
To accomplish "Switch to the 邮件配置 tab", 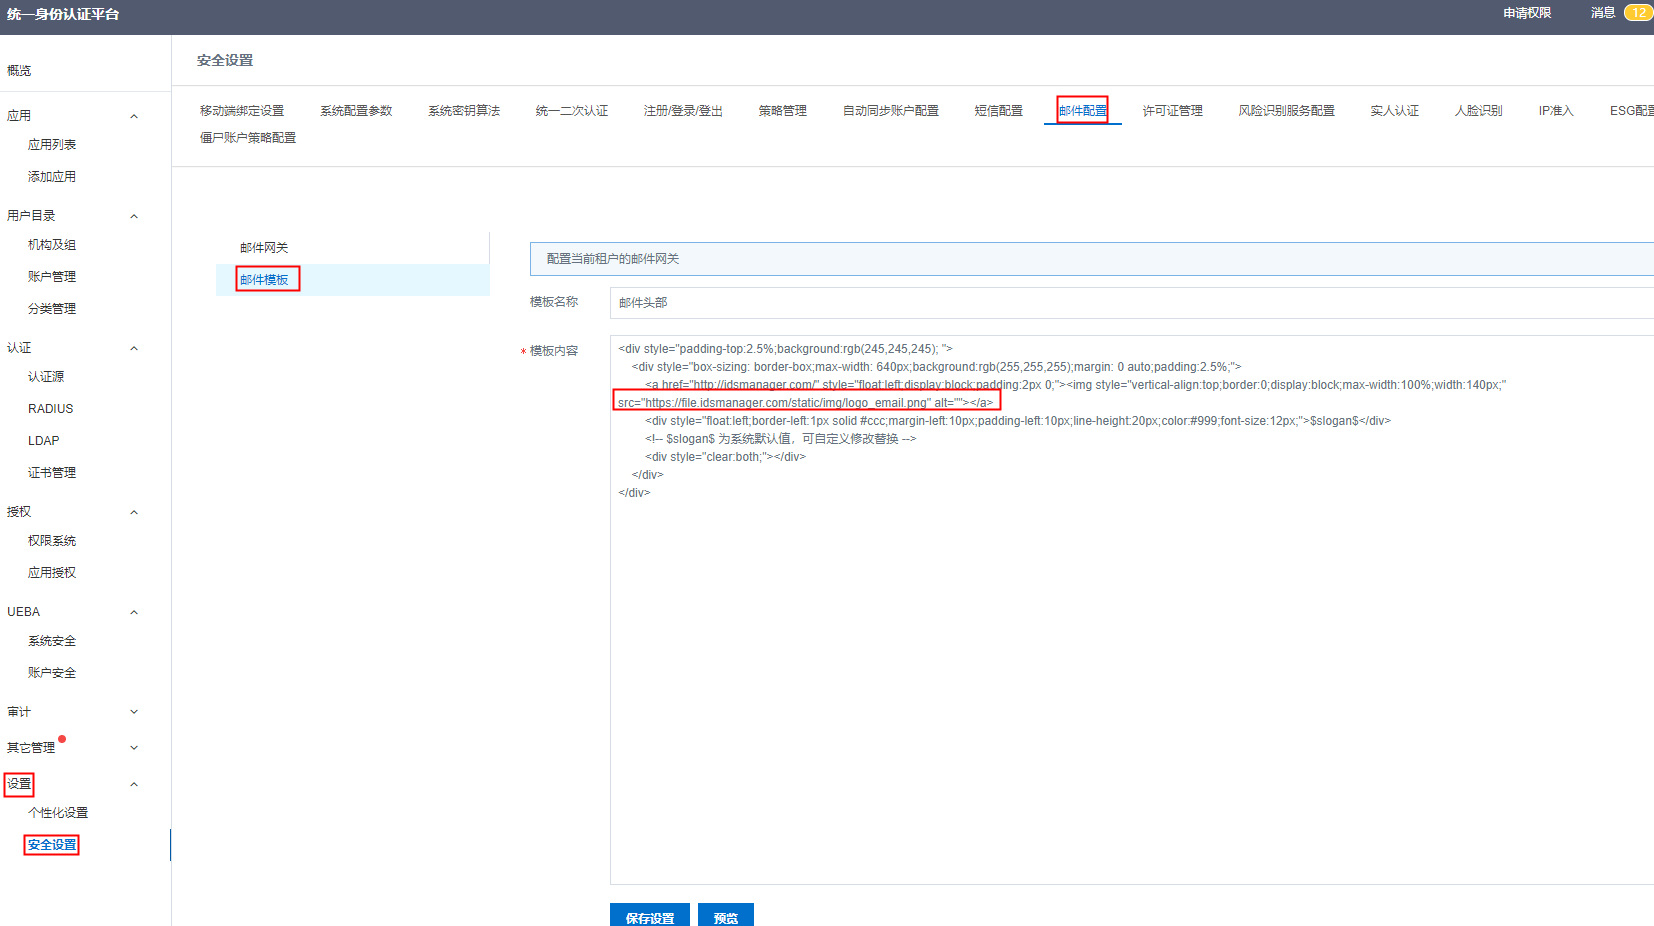I will [1082, 110].
